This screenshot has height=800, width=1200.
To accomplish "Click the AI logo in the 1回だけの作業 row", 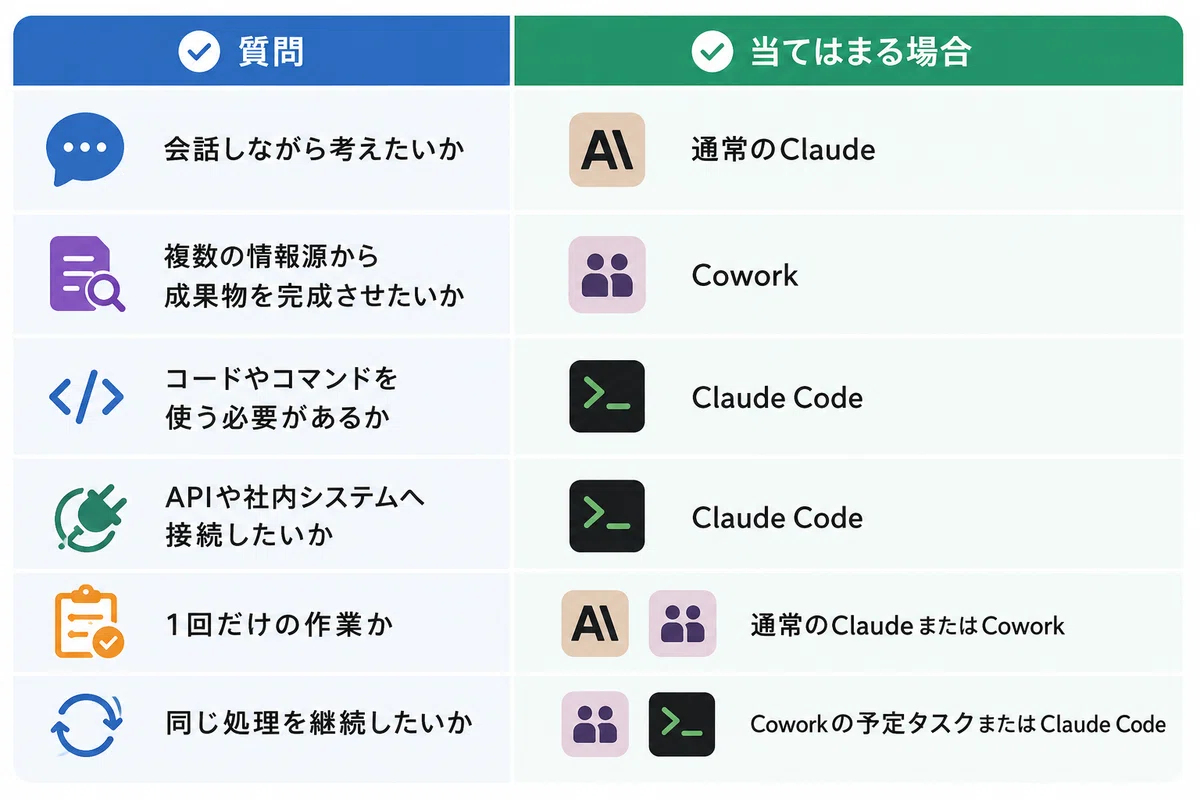I will [x=595, y=623].
